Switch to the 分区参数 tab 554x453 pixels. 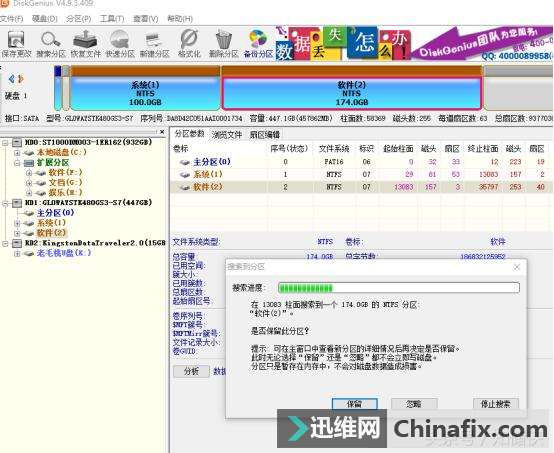[189, 134]
